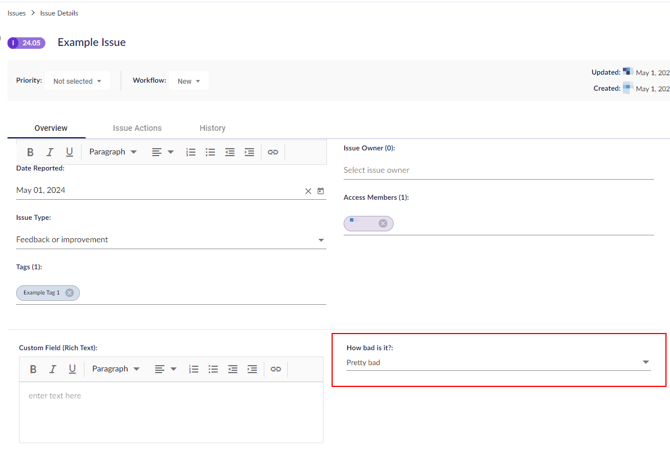Insert link using Custom Field toolbar link icon
Screen dimensions: 670x465
pyautogui.click(x=276, y=369)
